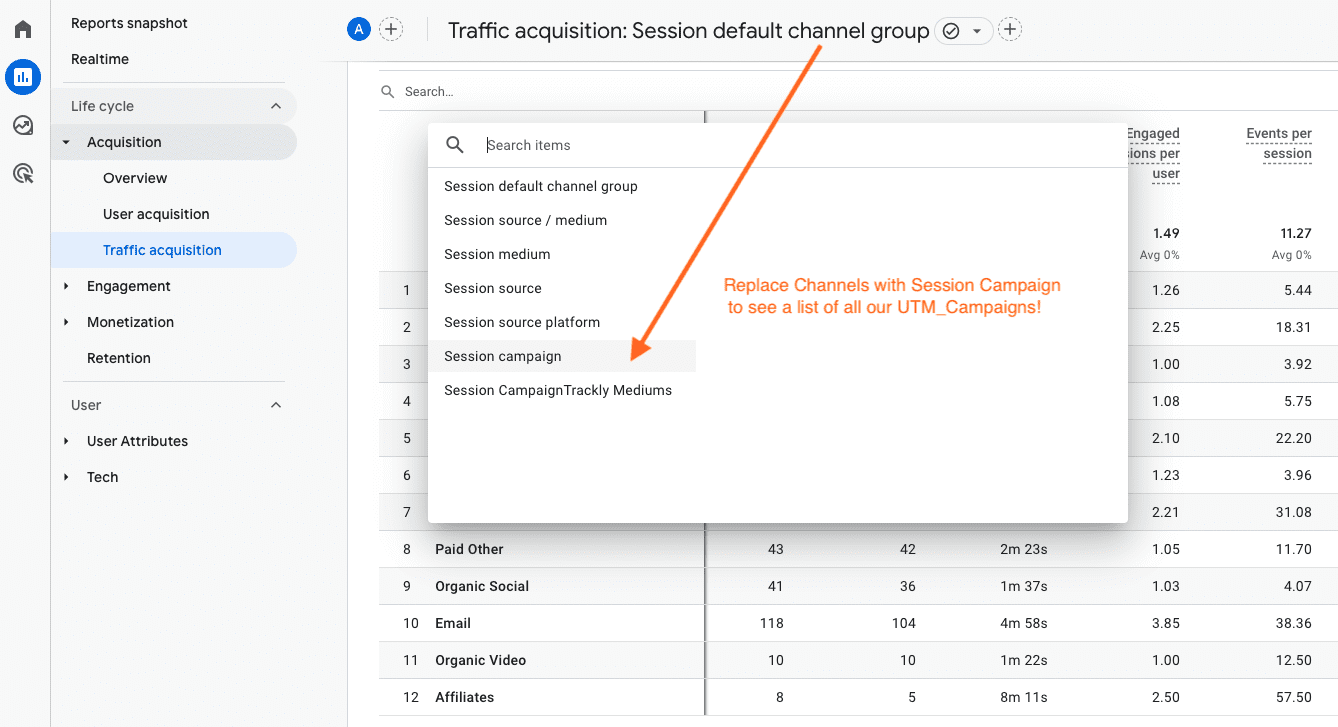Expand the Monetization menu item
Image resolution: width=1338 pixels, height=727 pixels.
[130, 322]
